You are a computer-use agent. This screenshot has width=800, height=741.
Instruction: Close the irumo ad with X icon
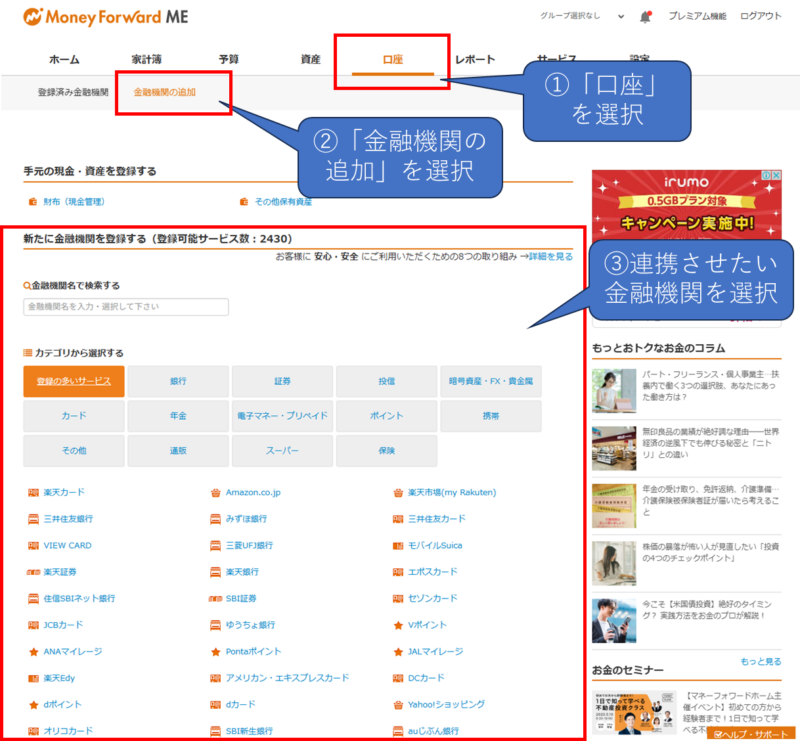(776, 175)
